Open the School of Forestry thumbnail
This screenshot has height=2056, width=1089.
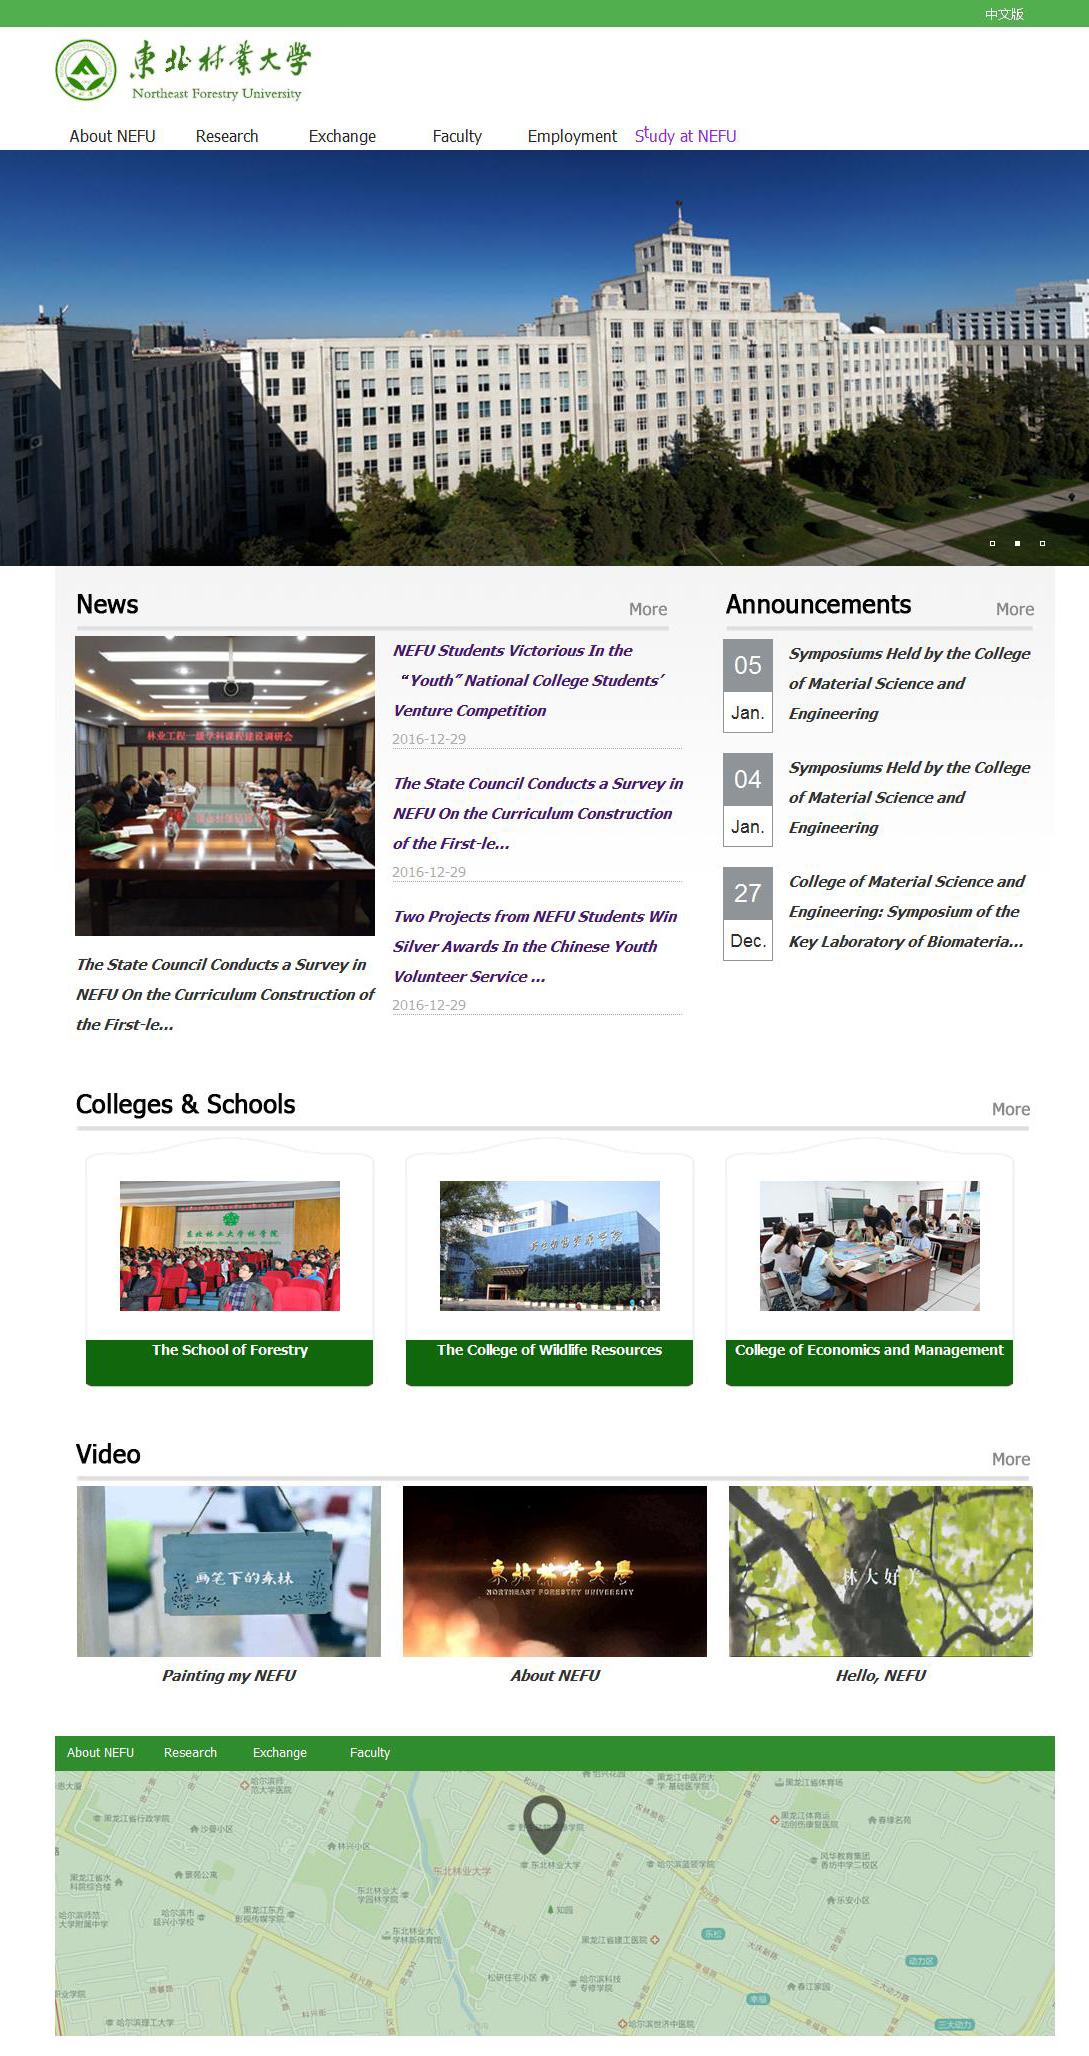[x=230, y=1245]
